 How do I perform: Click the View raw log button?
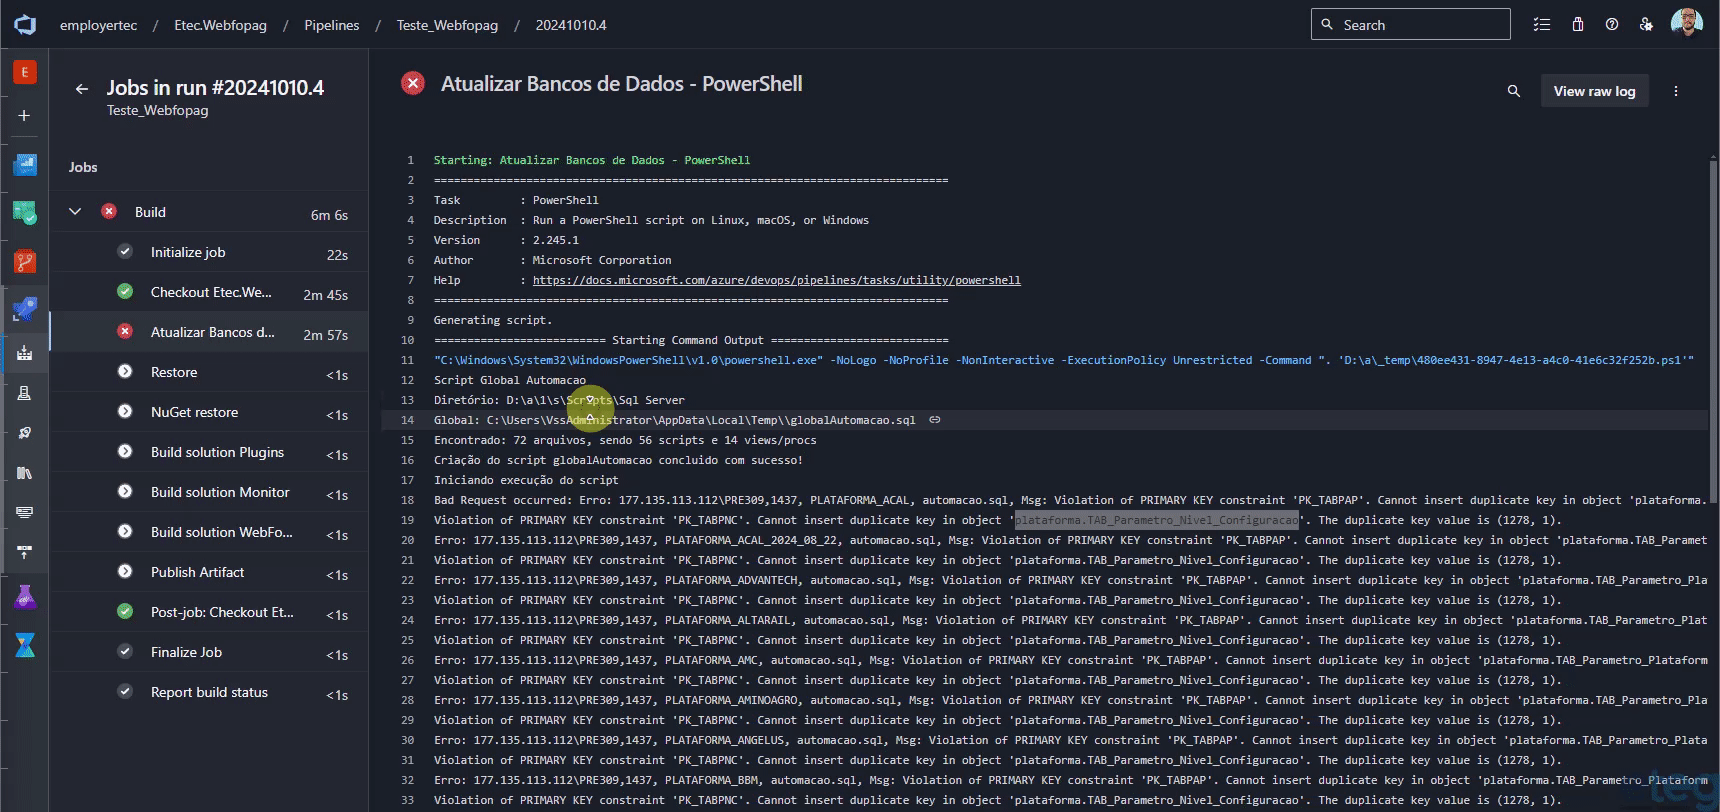coord(1594,91)
